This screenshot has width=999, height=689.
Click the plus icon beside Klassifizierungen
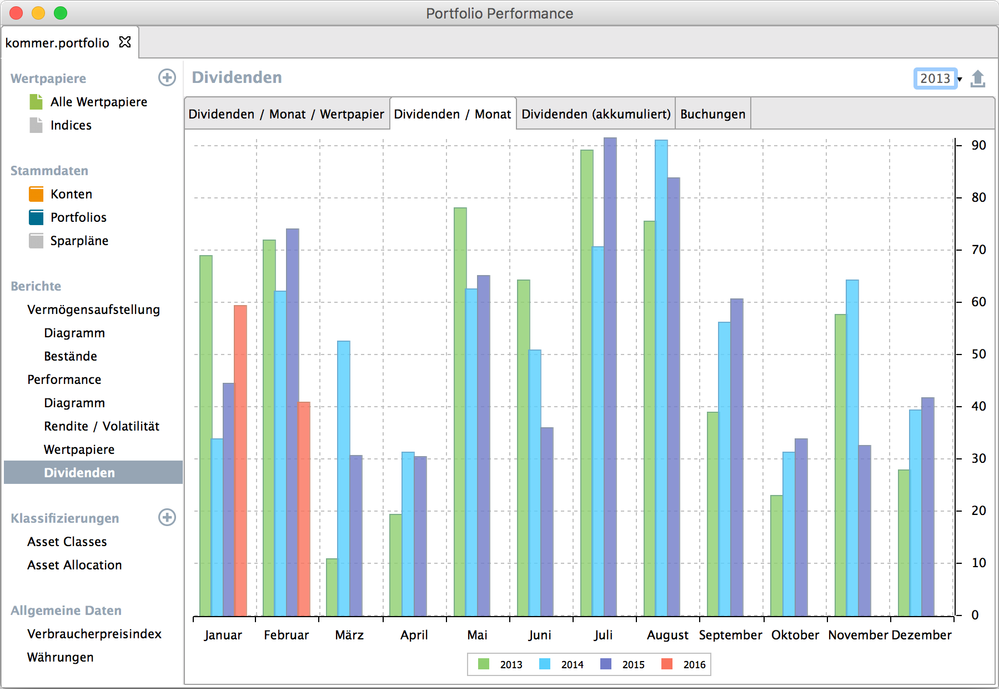click(x=167, y=518)
